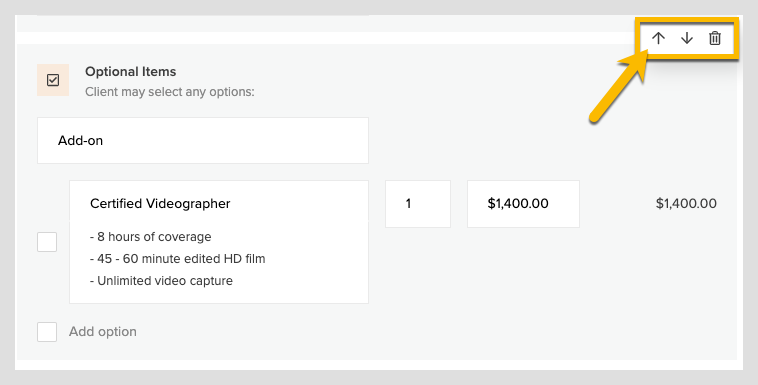
Task: Click the 'Unlimited video capture' description line
Action: (161, 281)
